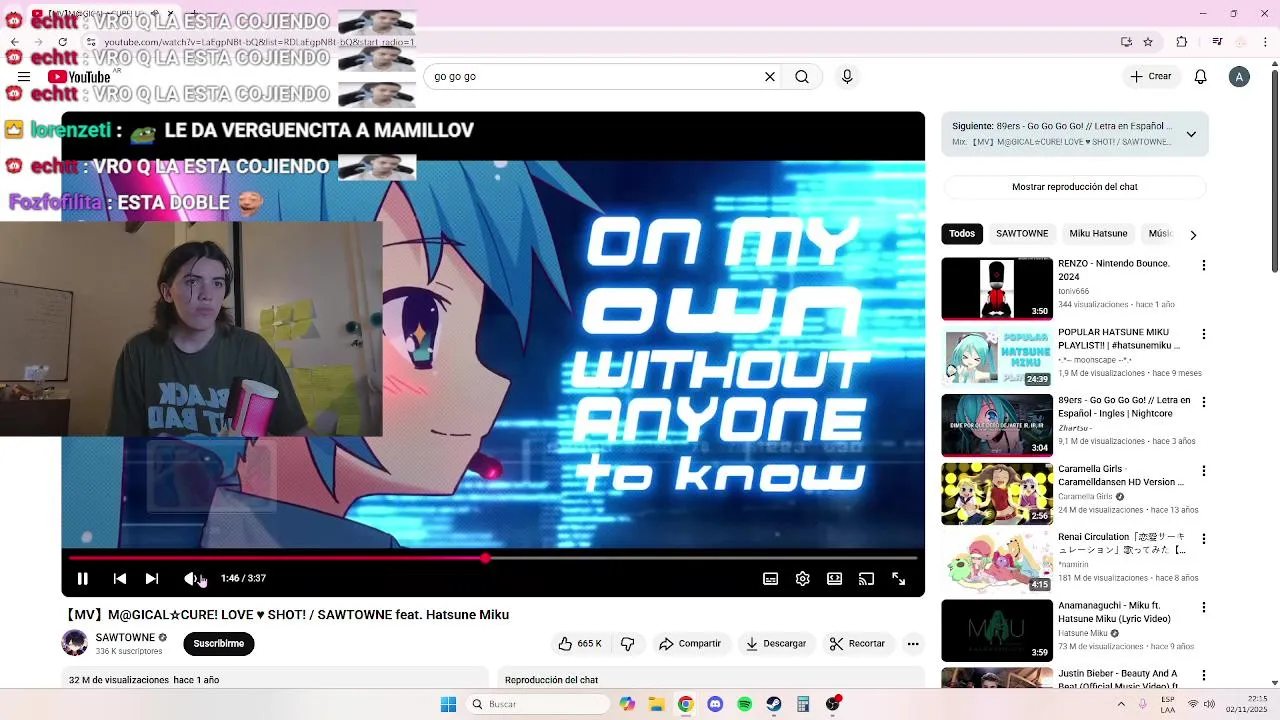Open YouTube hamburger guide menu

[x=24, y=76]
